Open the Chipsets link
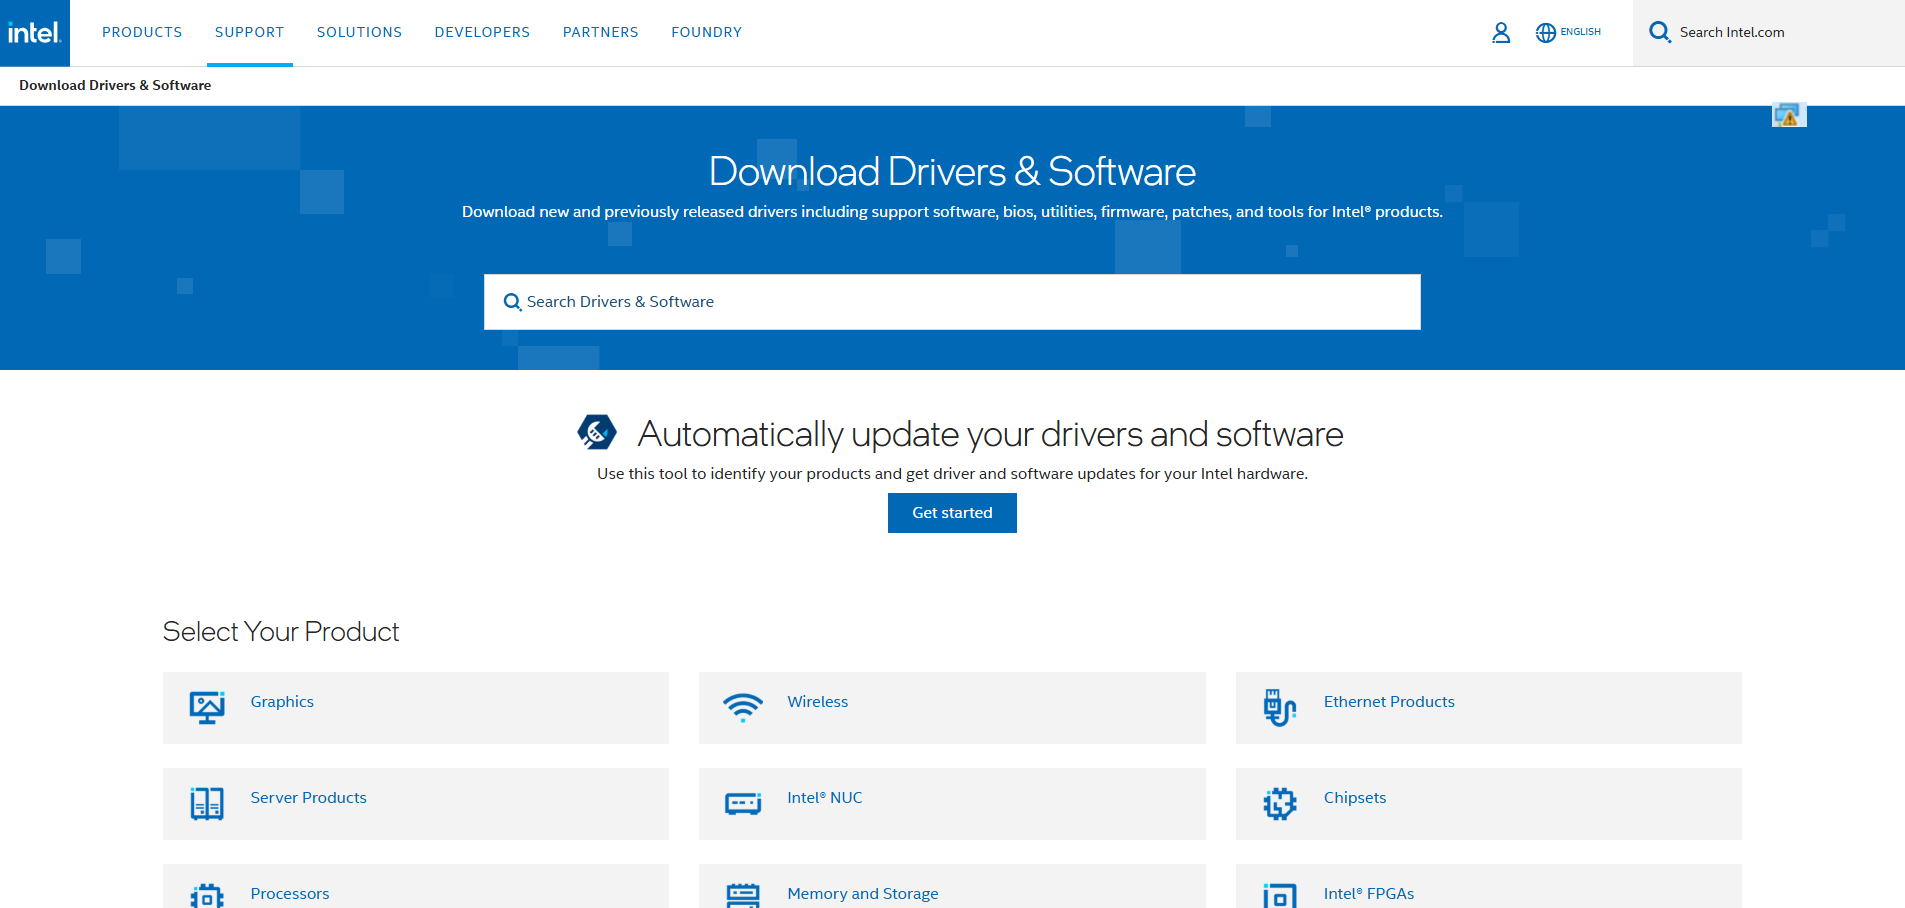Viewport: 1905px width, 908px height. (1355, 798)
